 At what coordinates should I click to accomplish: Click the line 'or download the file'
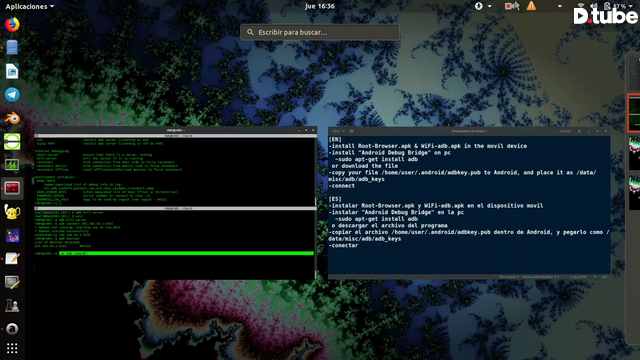point(364,166)
